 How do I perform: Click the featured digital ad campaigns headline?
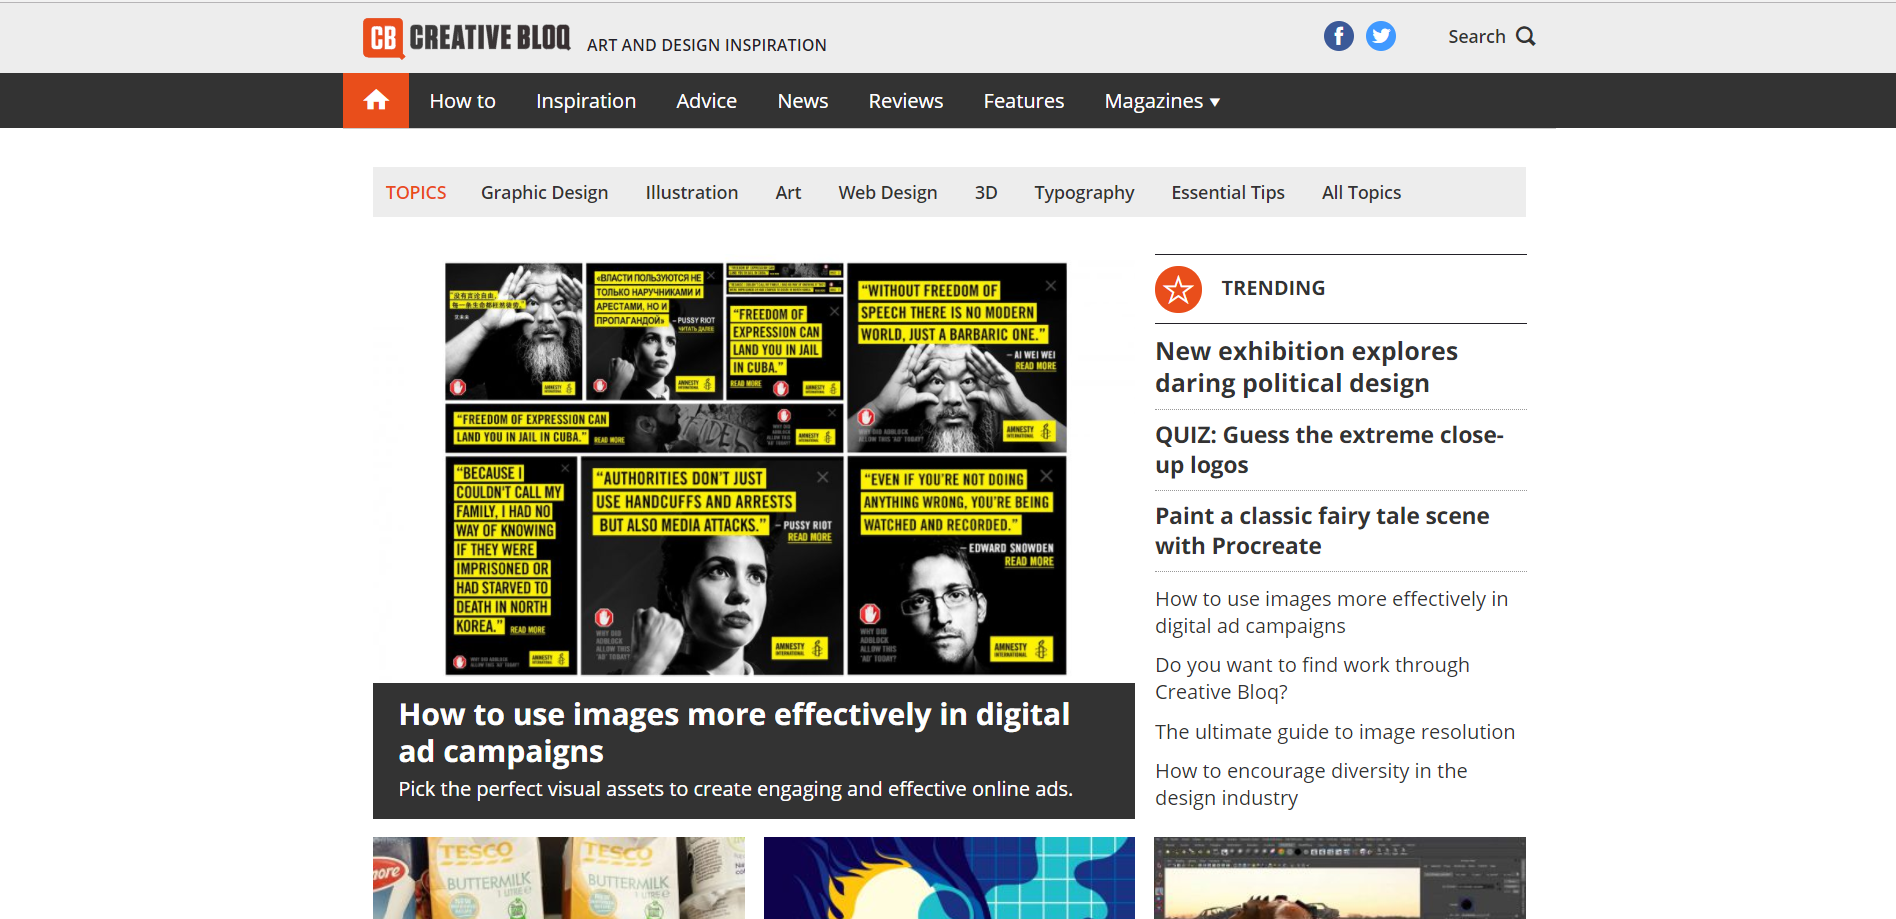point(734,732)
